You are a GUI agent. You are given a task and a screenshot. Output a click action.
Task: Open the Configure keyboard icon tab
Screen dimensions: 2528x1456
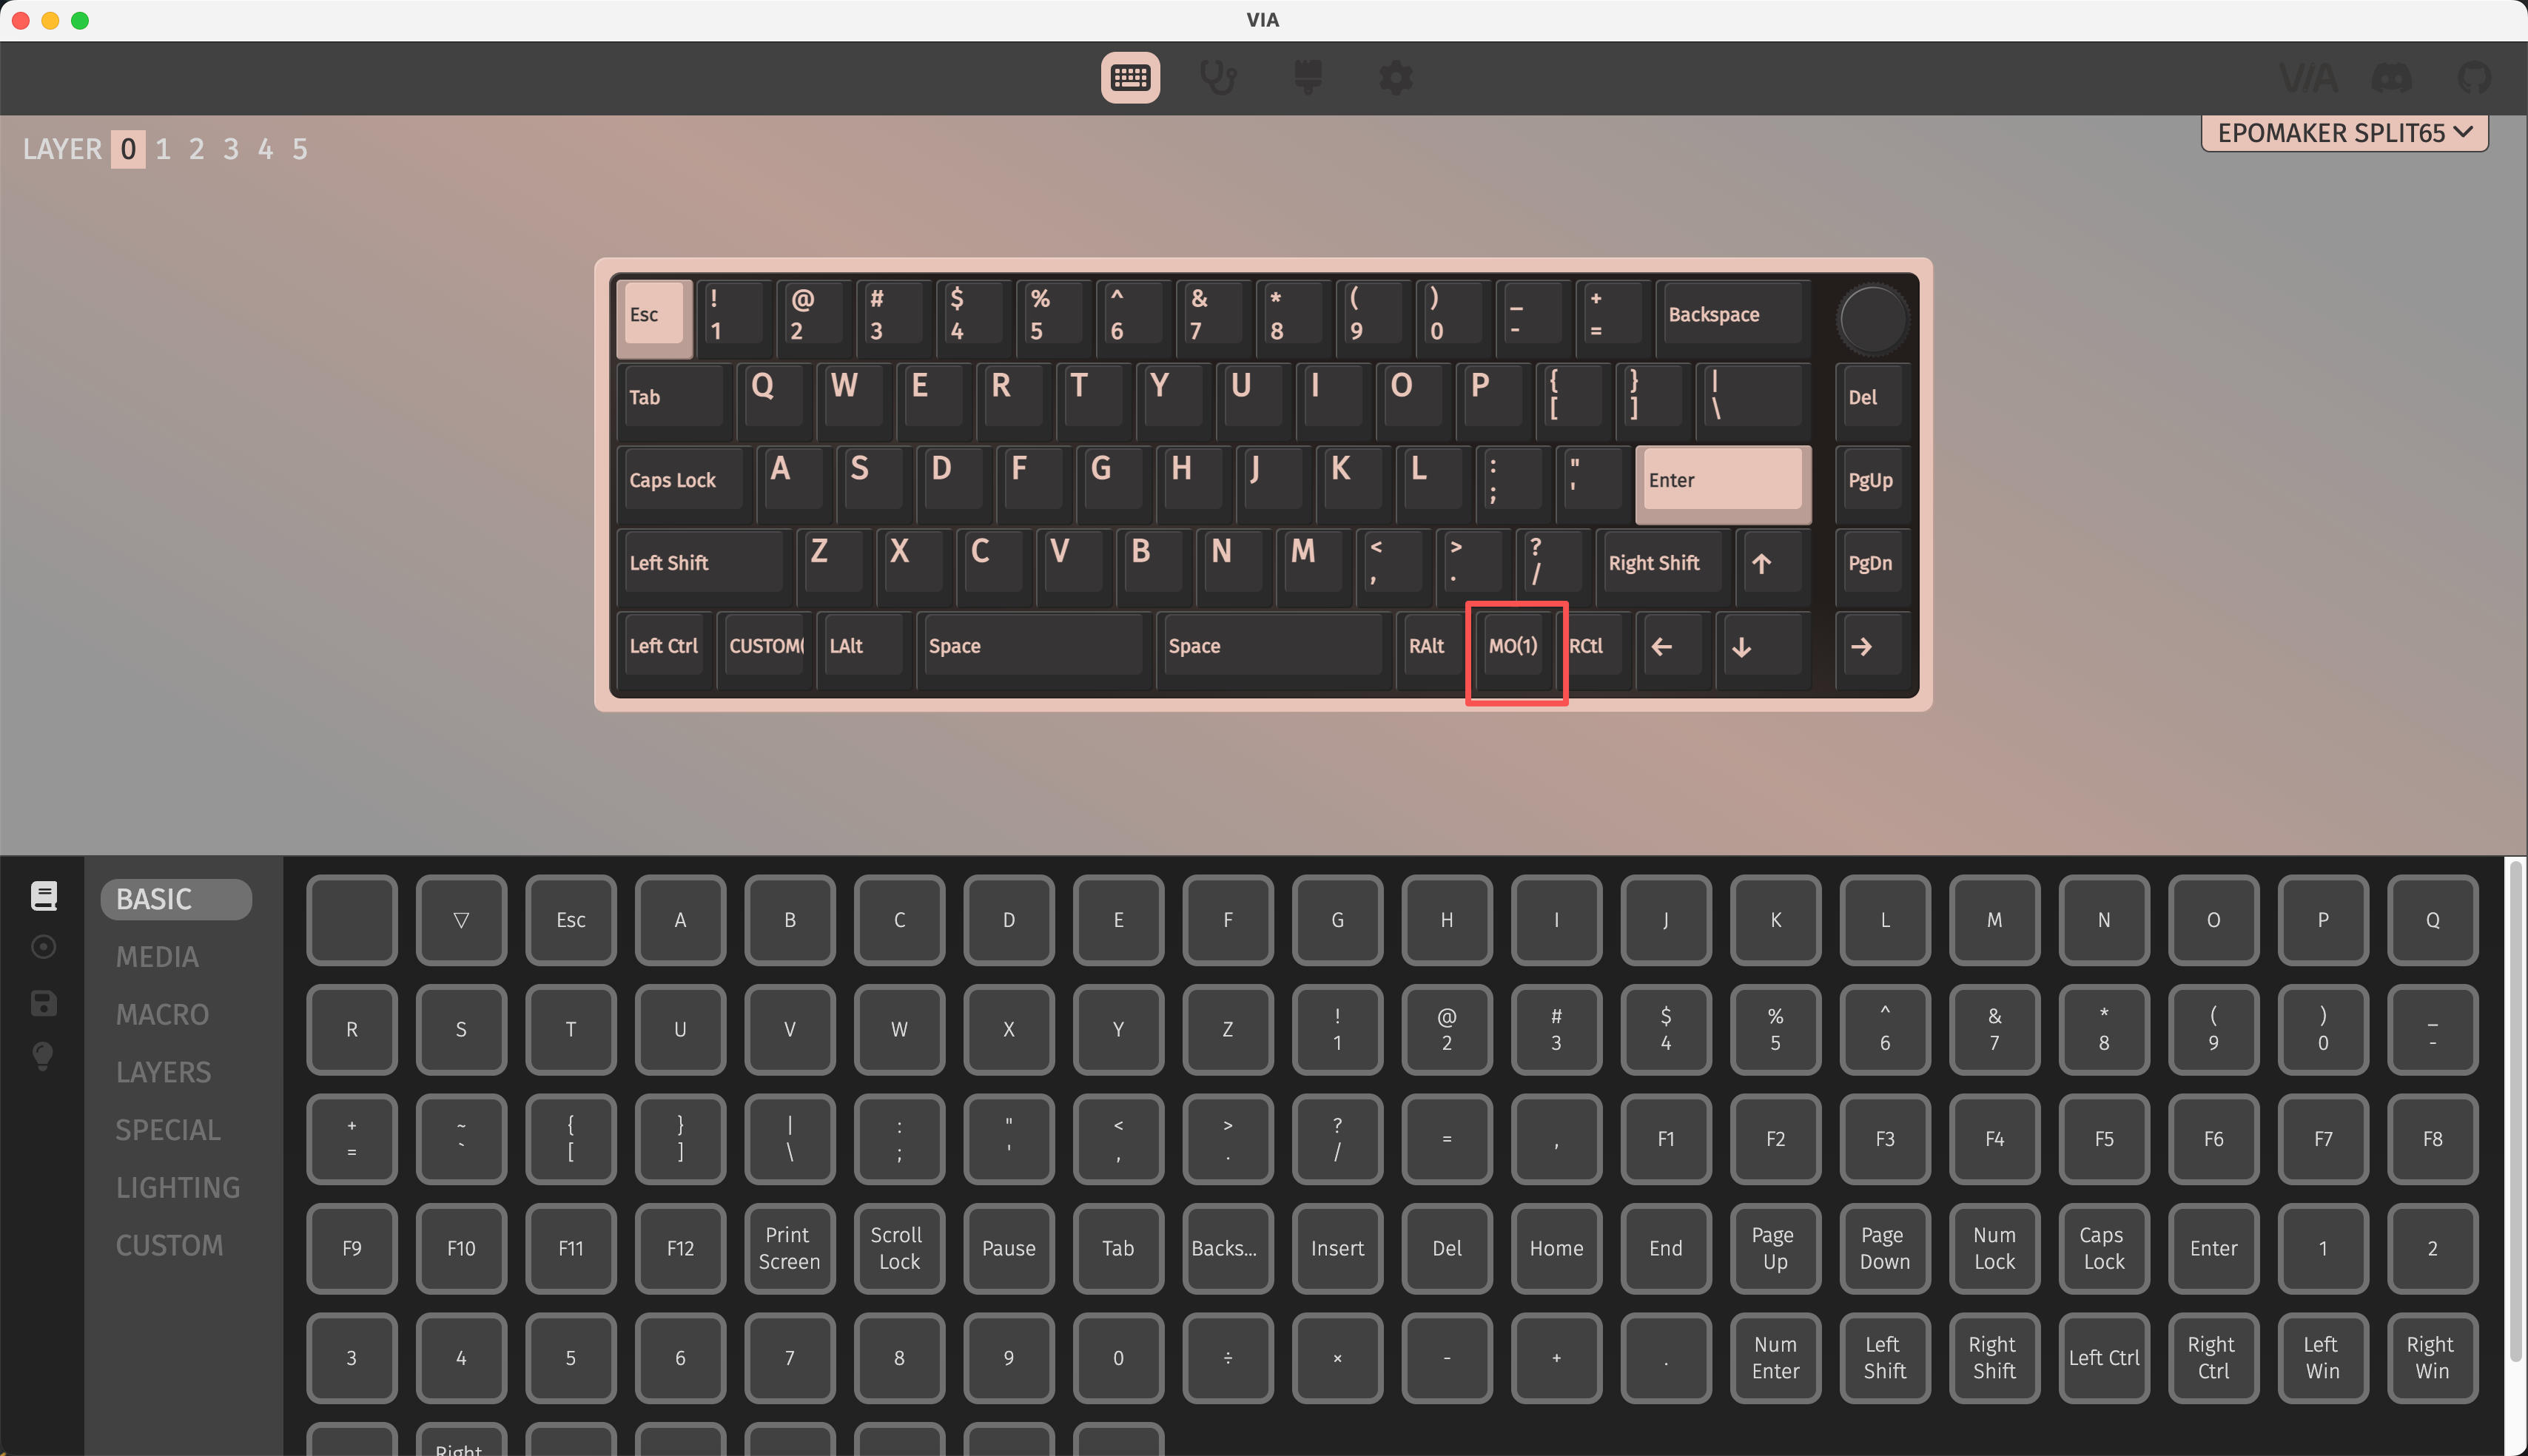click(1130, 77)
